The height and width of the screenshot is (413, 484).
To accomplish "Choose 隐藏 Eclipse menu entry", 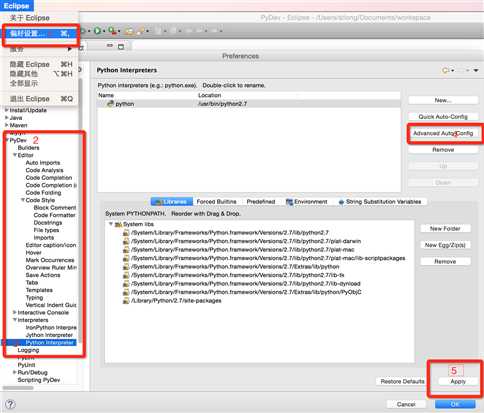I will point(41,64).
